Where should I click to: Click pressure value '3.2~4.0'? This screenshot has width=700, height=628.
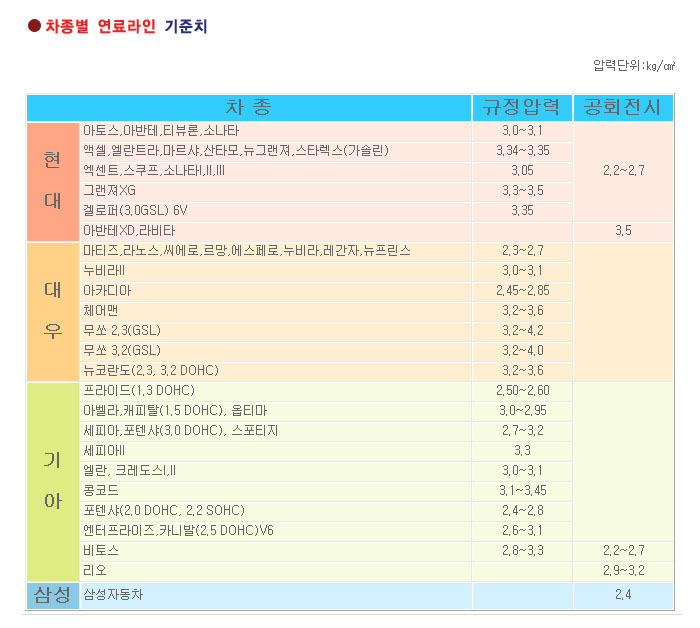[522, 351]
